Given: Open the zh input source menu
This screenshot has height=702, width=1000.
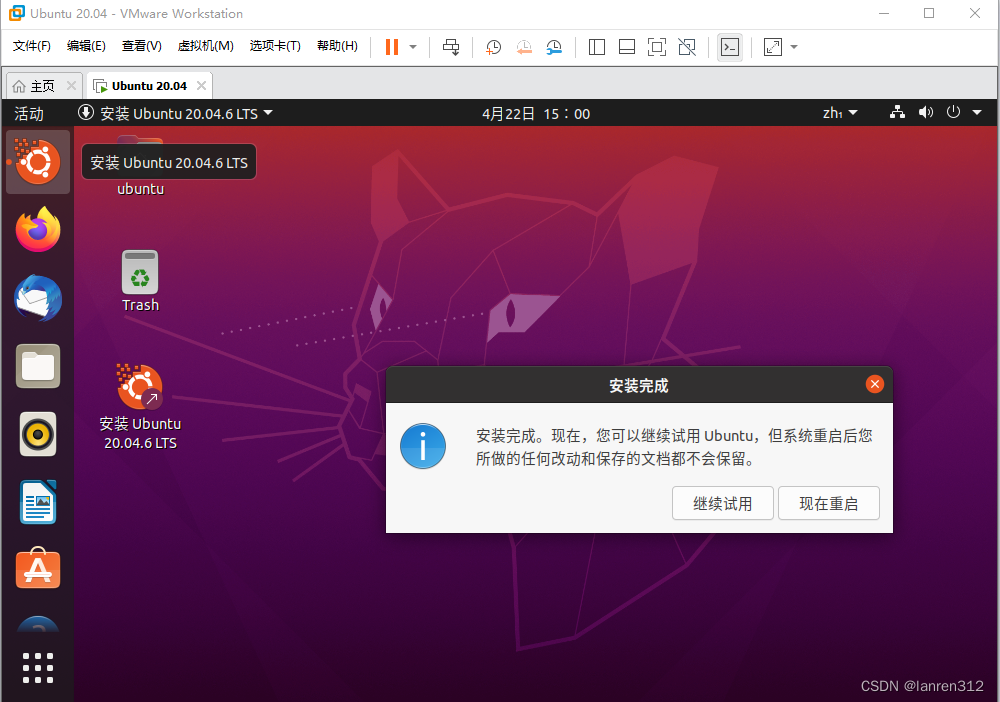Looking at the screenshot, I should [x=840, y=113].
